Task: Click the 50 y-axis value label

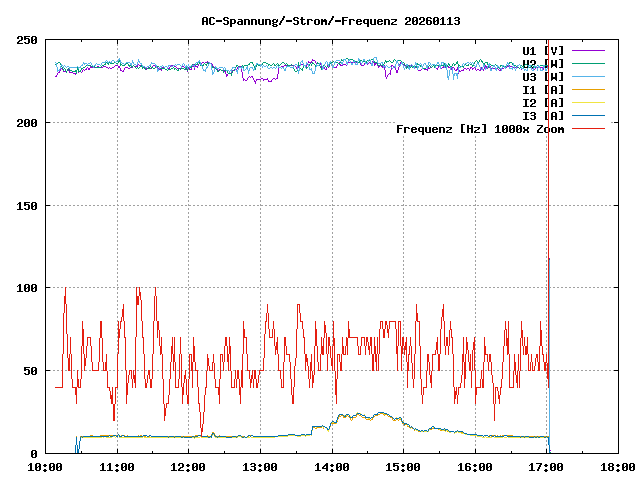Action: coord(30,371)
